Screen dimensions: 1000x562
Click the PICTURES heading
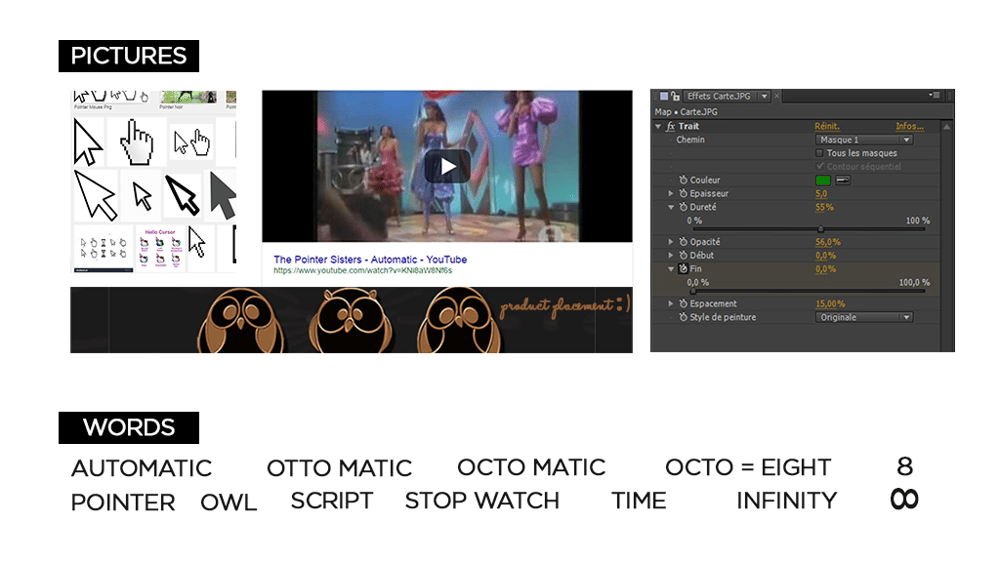click(129, 56)
